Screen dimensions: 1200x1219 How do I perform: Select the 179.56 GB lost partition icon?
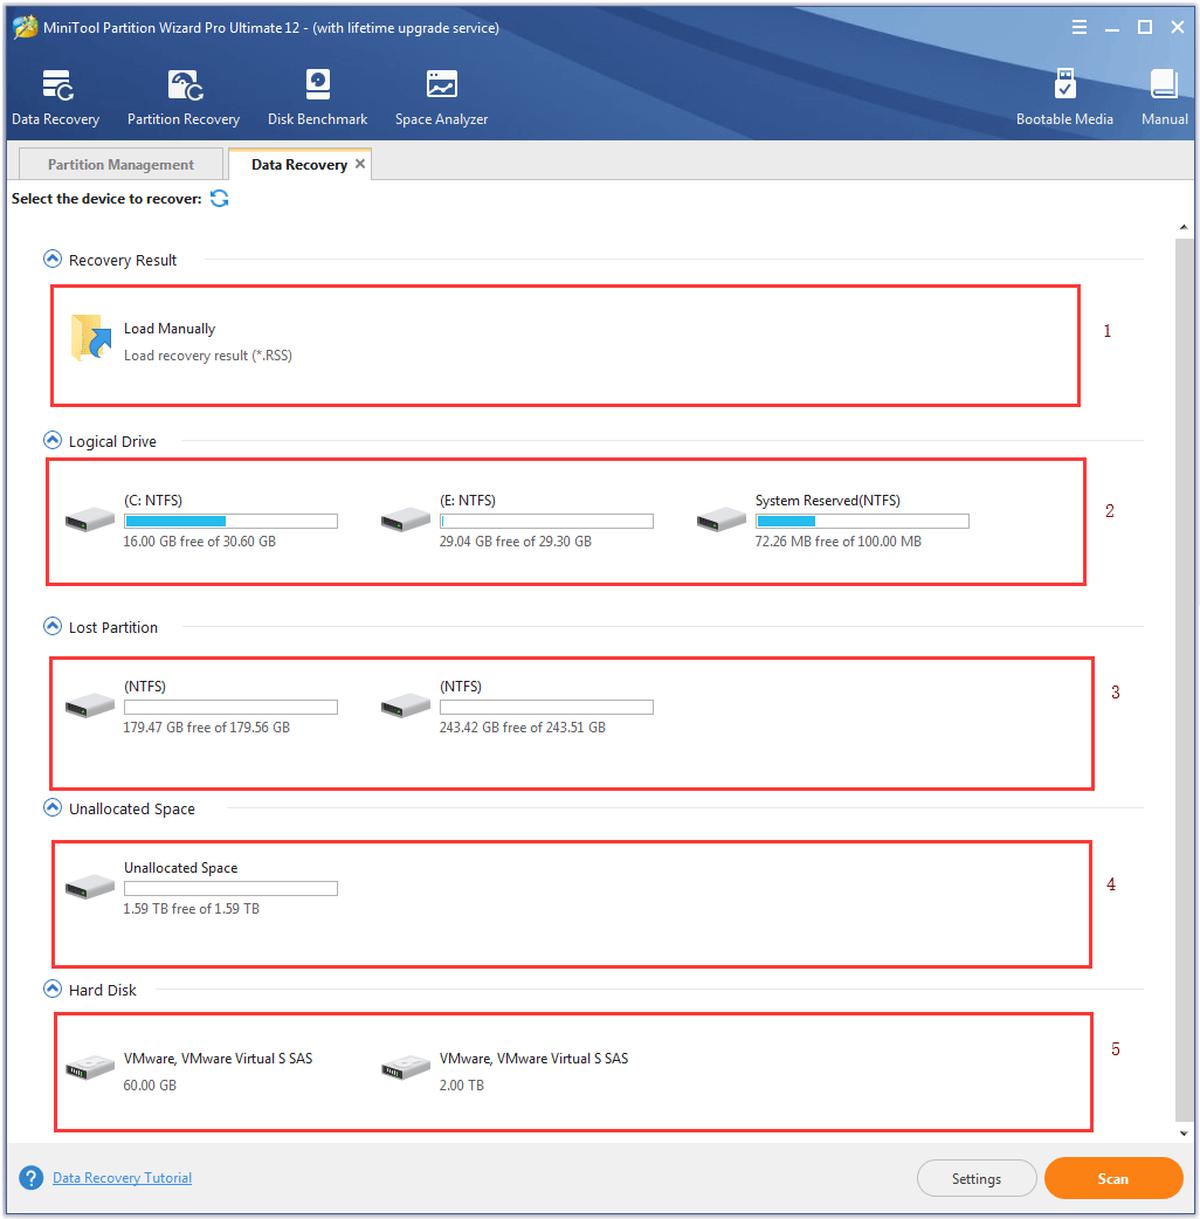point(90,705)
